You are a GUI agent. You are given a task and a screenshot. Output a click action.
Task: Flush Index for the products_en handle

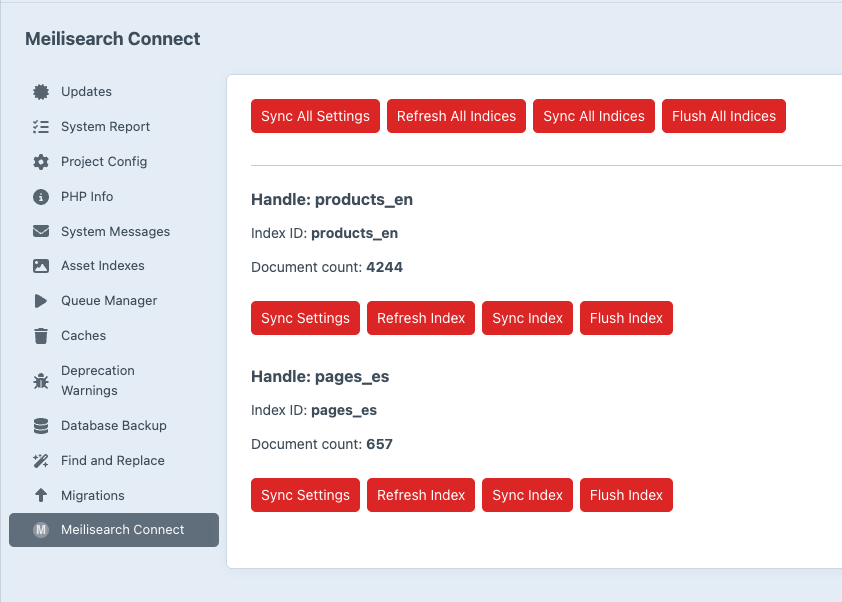[x=626, y=318]
